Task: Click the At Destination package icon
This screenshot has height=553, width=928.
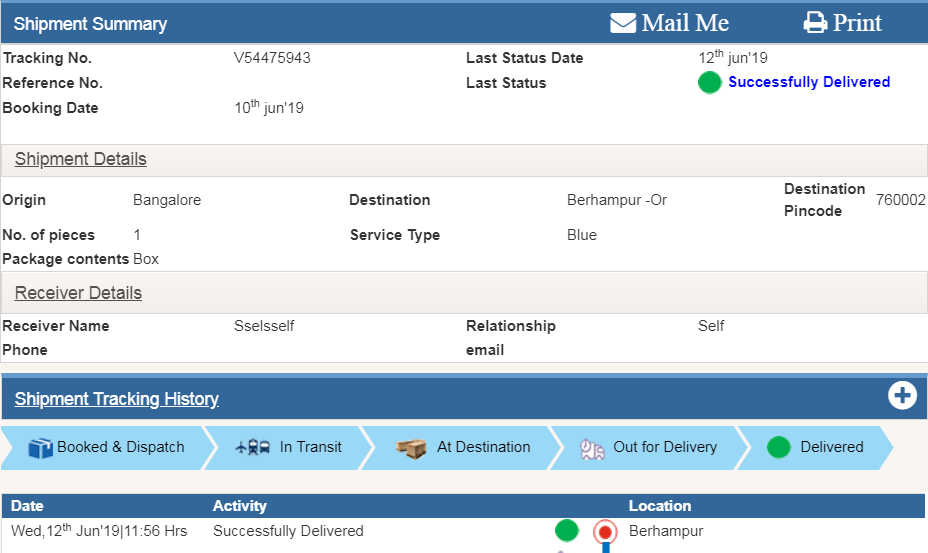Action: (411, 448)
